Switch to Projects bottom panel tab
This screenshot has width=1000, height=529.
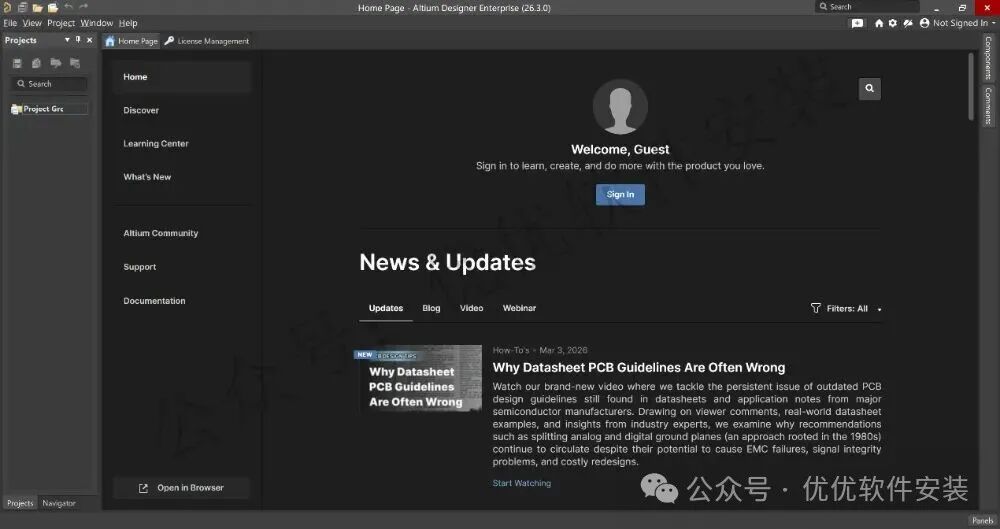20,503
